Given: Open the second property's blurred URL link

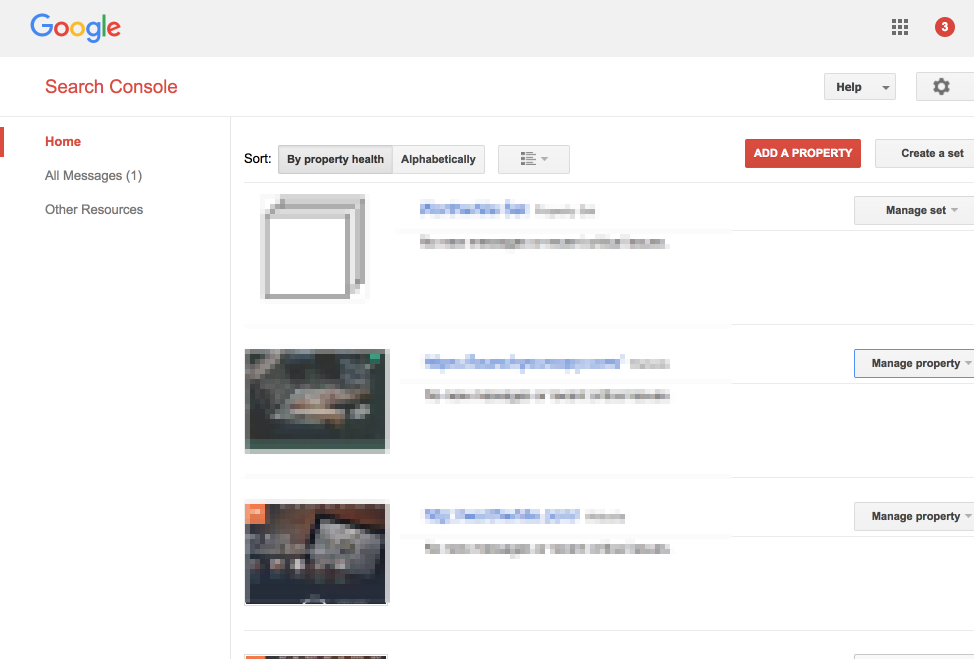Looking at the screenshot, I should coord(524,363).
